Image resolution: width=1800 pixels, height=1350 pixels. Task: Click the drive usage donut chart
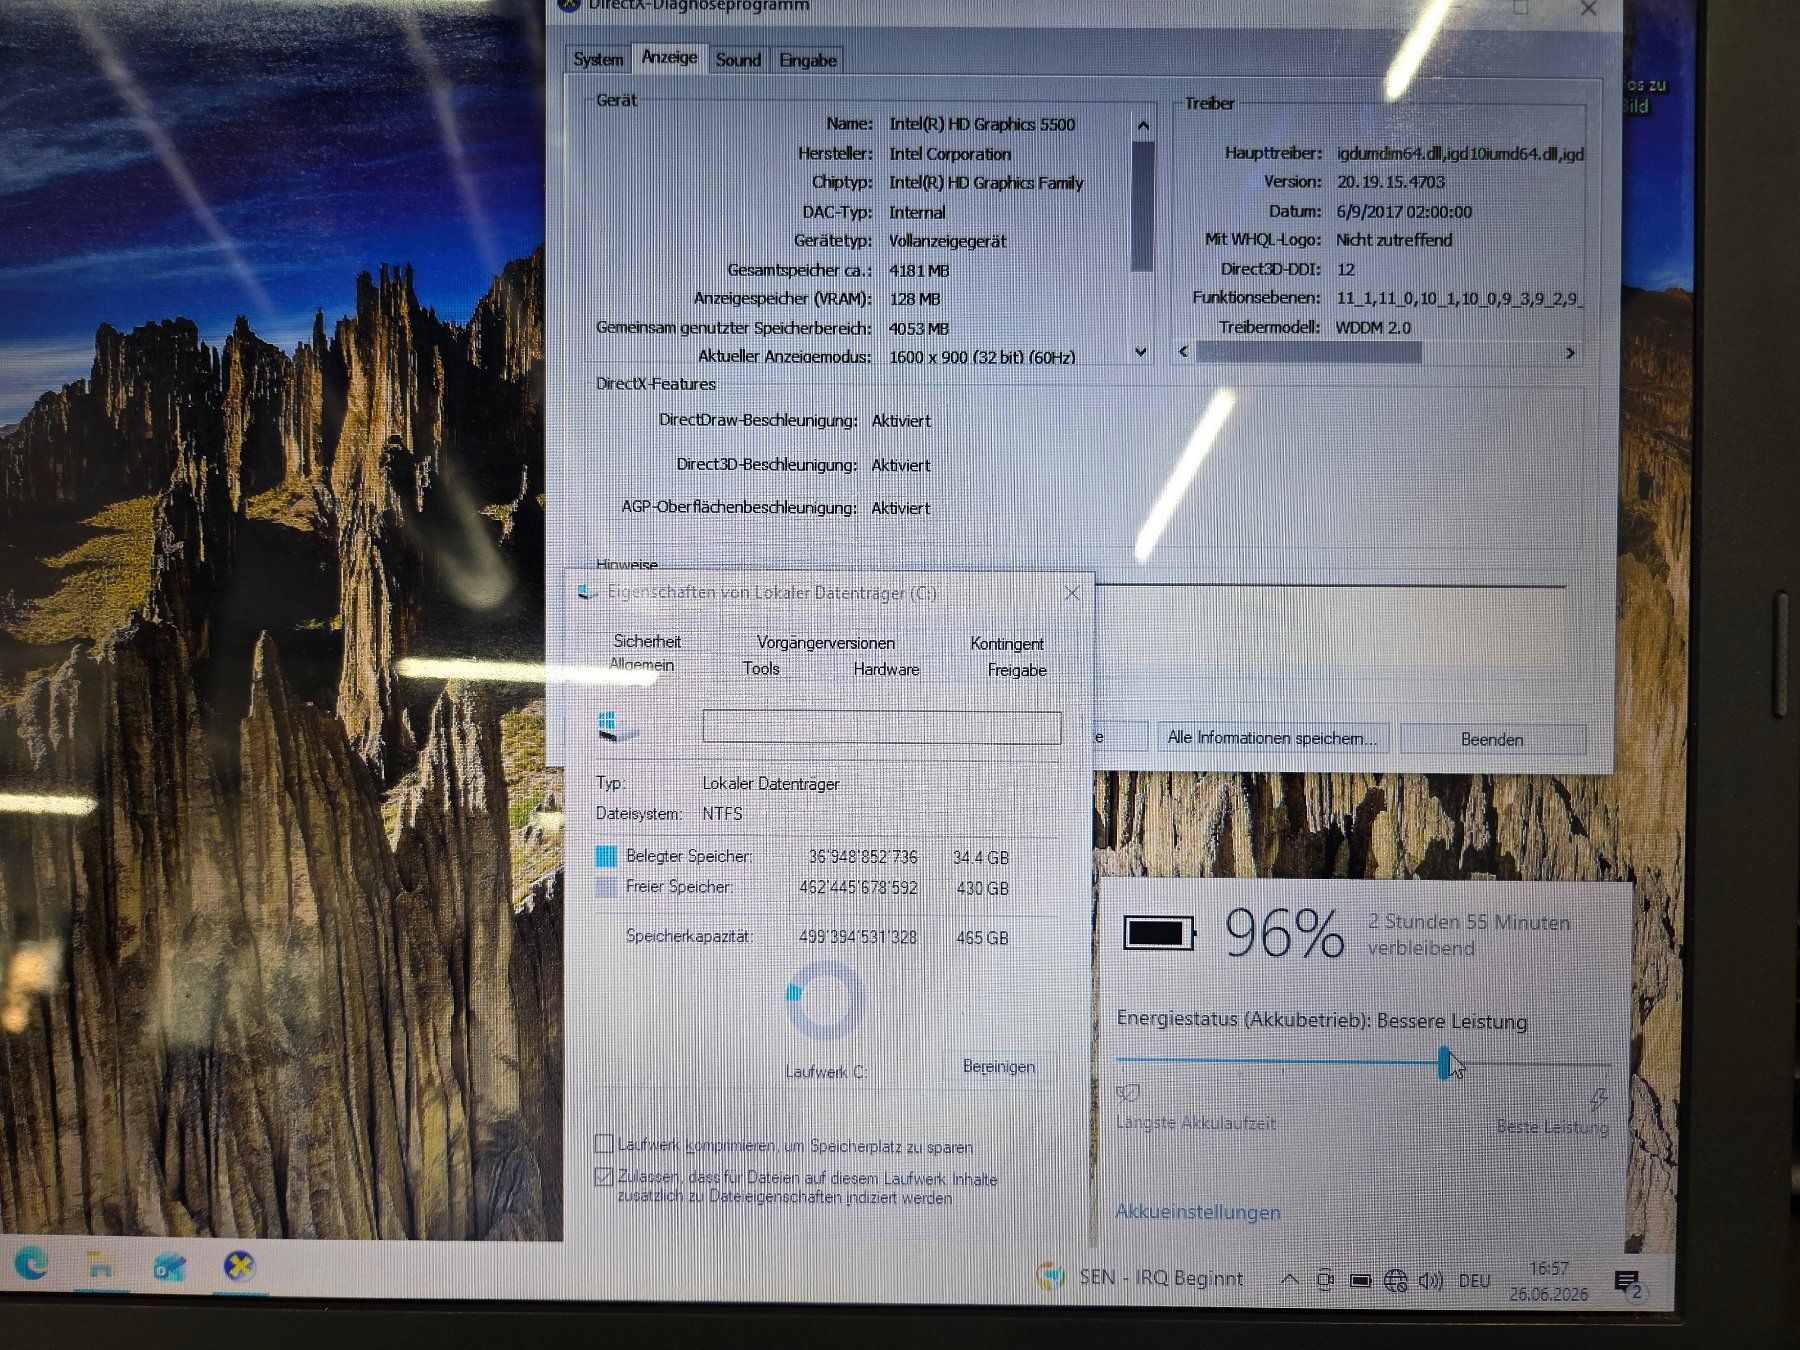point(824,1000)
